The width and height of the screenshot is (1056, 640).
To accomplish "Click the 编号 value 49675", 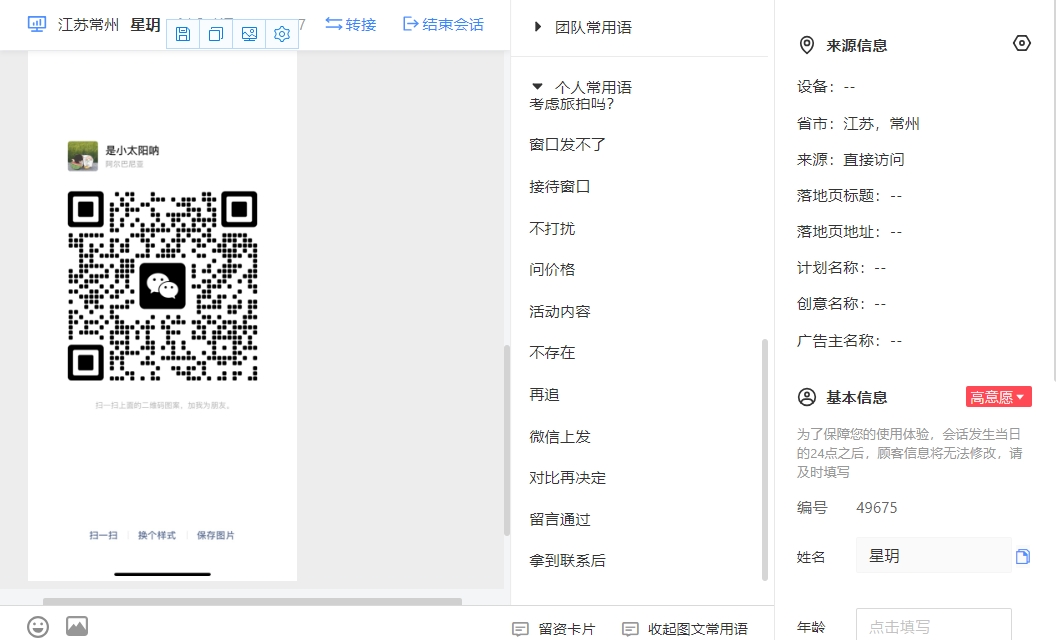I will click(x=876, y=507).
